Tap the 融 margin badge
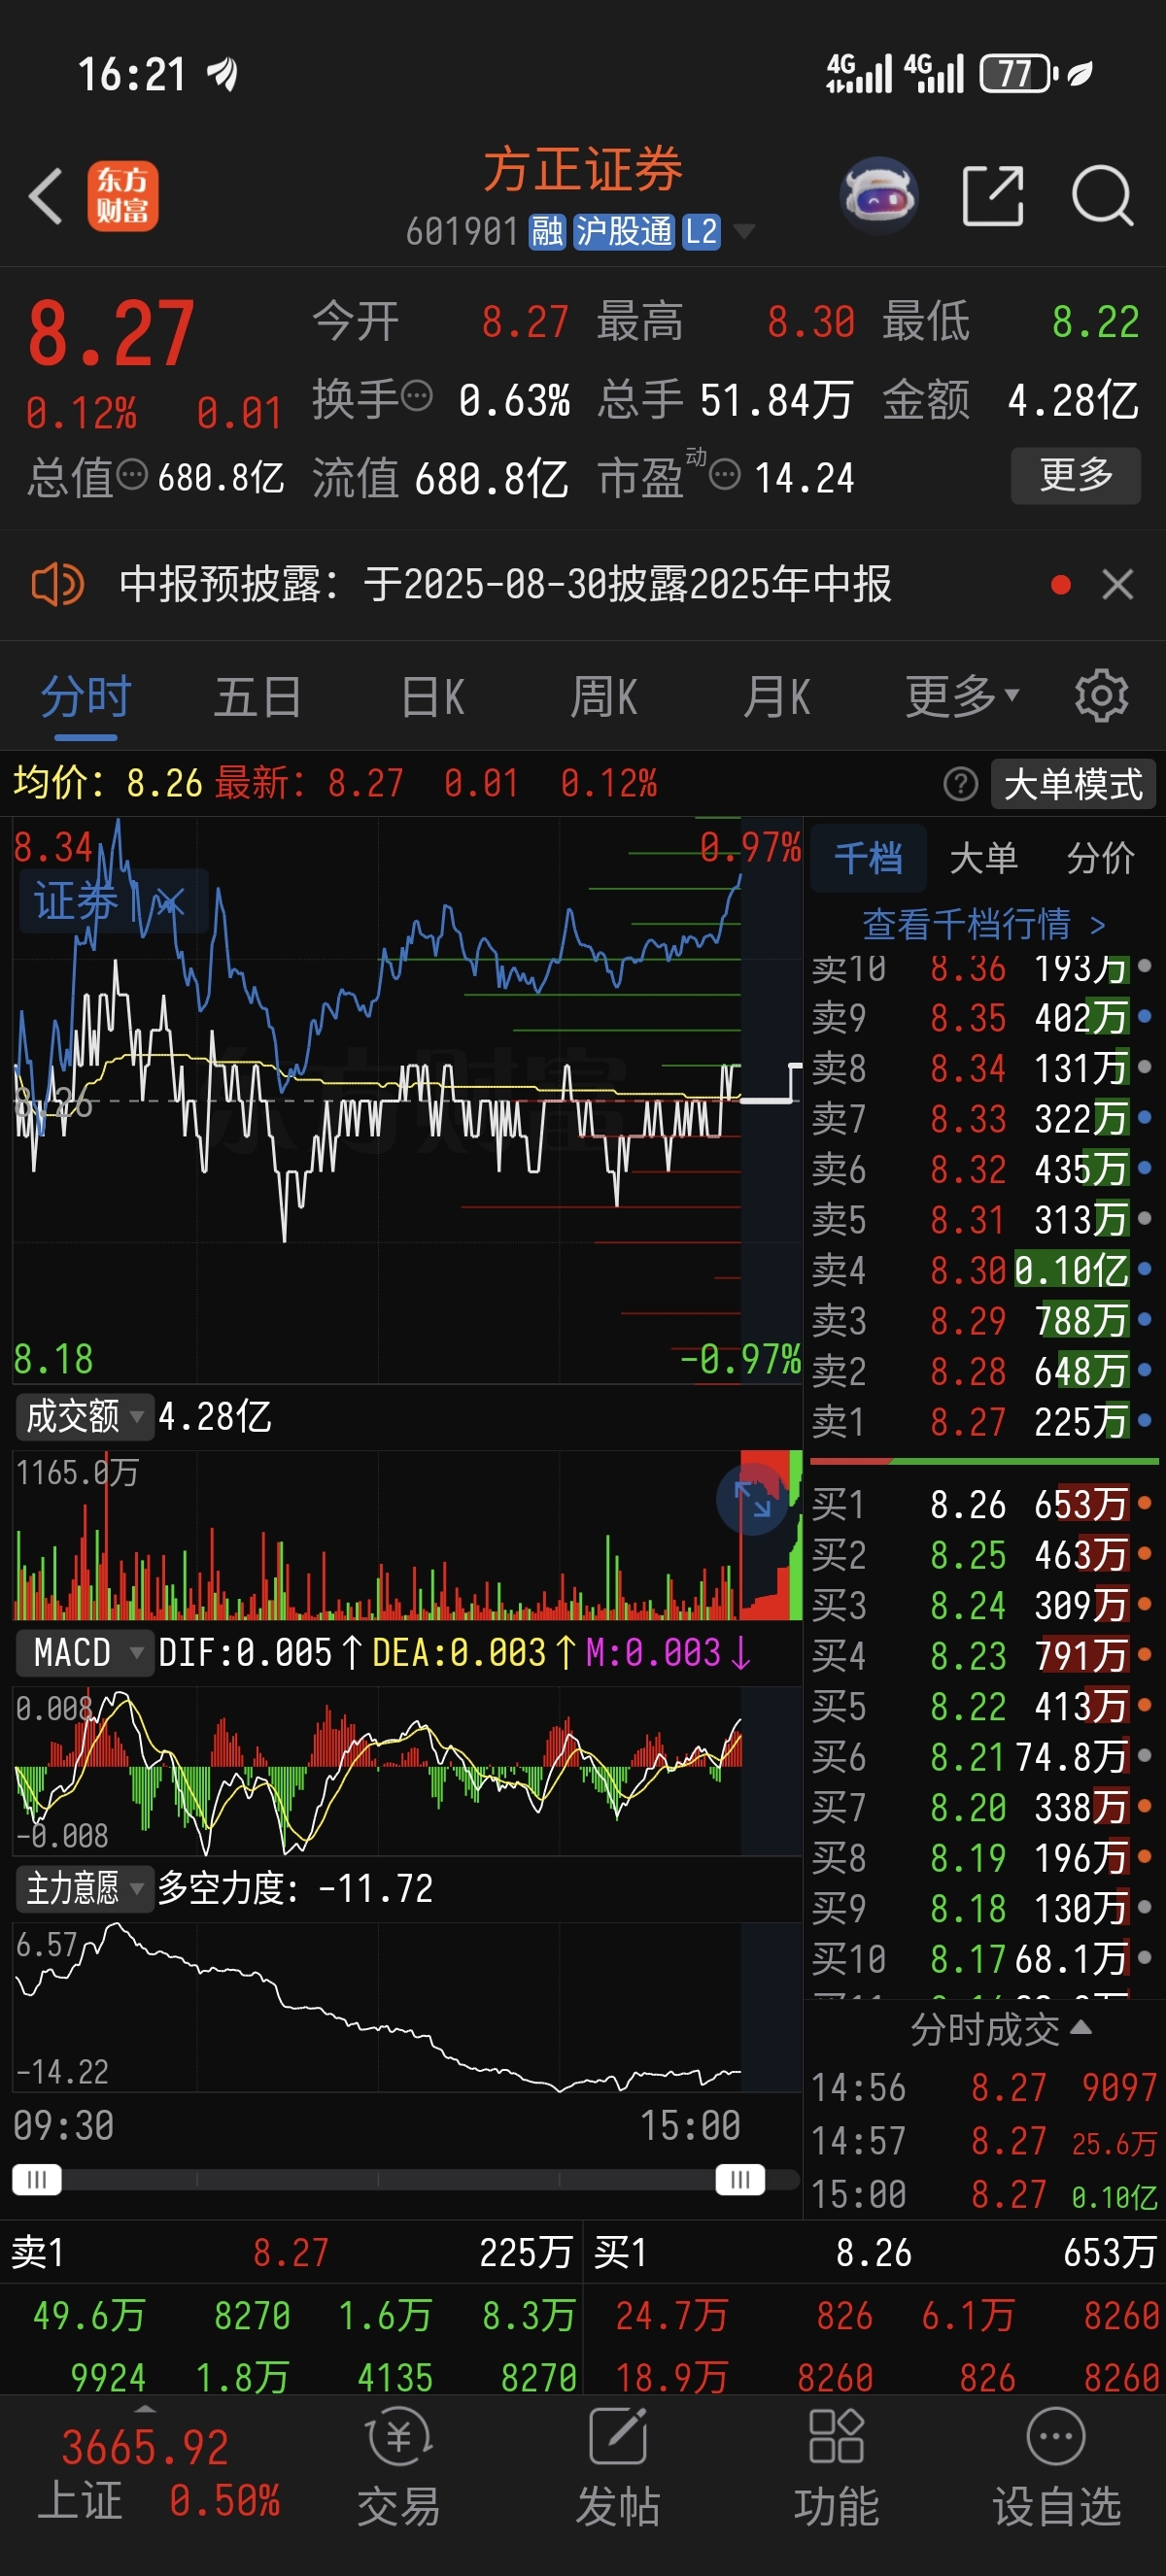This screenshot has height=2576, width=1166. pyautogui.click(x=547, y=232)
